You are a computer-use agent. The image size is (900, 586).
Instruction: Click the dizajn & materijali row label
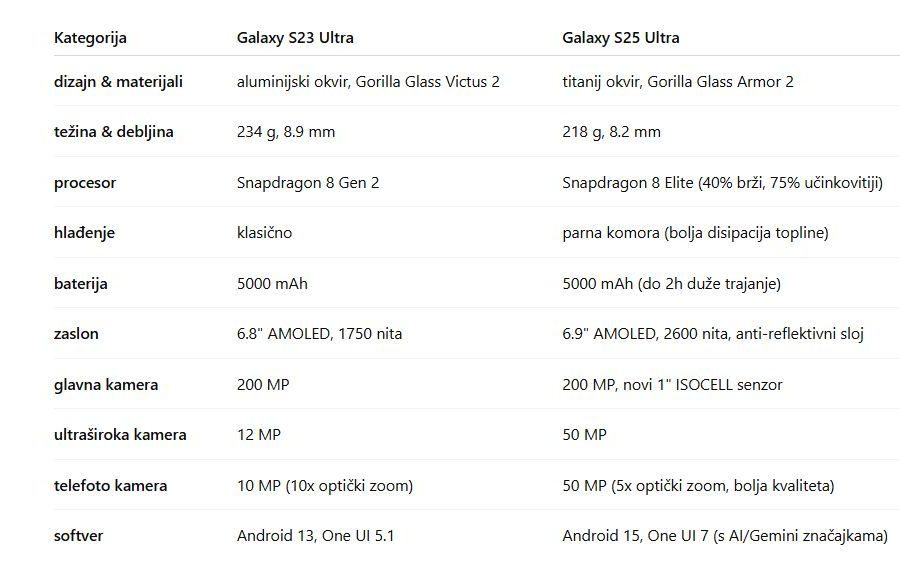click(118, 82)
